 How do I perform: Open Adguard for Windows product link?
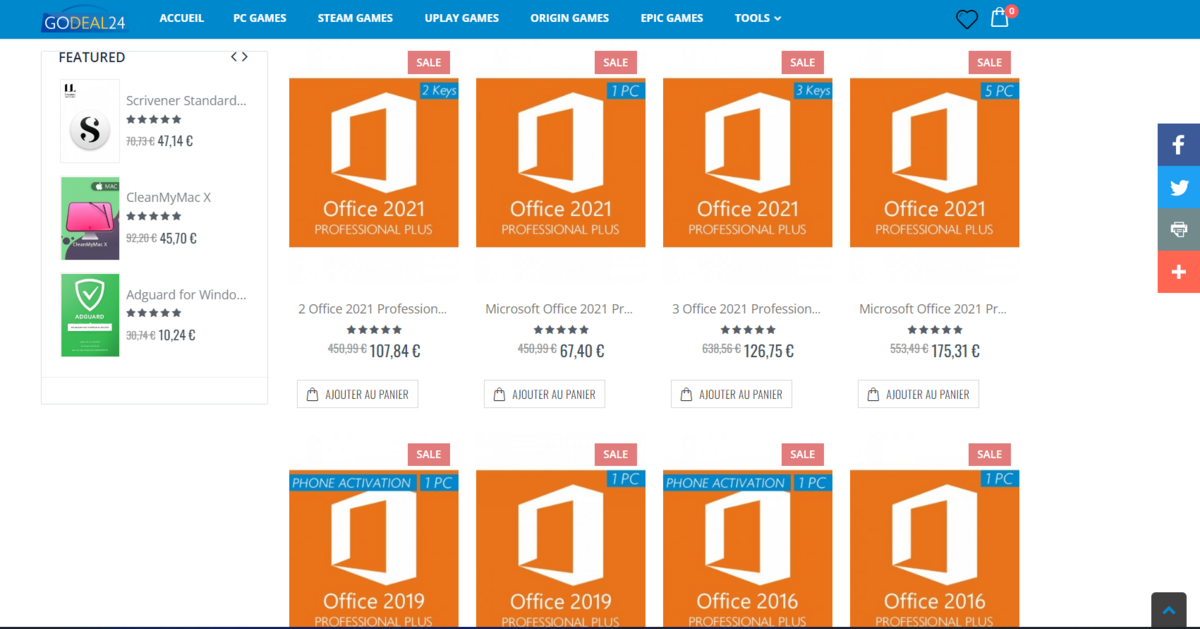[x=186, y=294]
